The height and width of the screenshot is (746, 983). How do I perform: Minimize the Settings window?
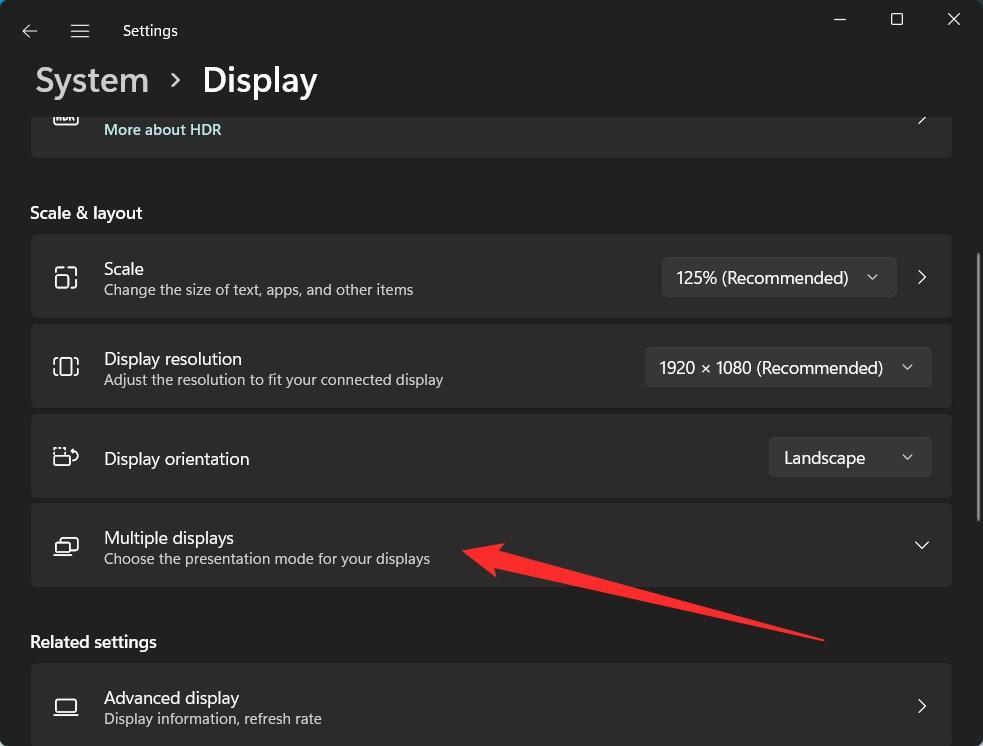pos(841,20)
